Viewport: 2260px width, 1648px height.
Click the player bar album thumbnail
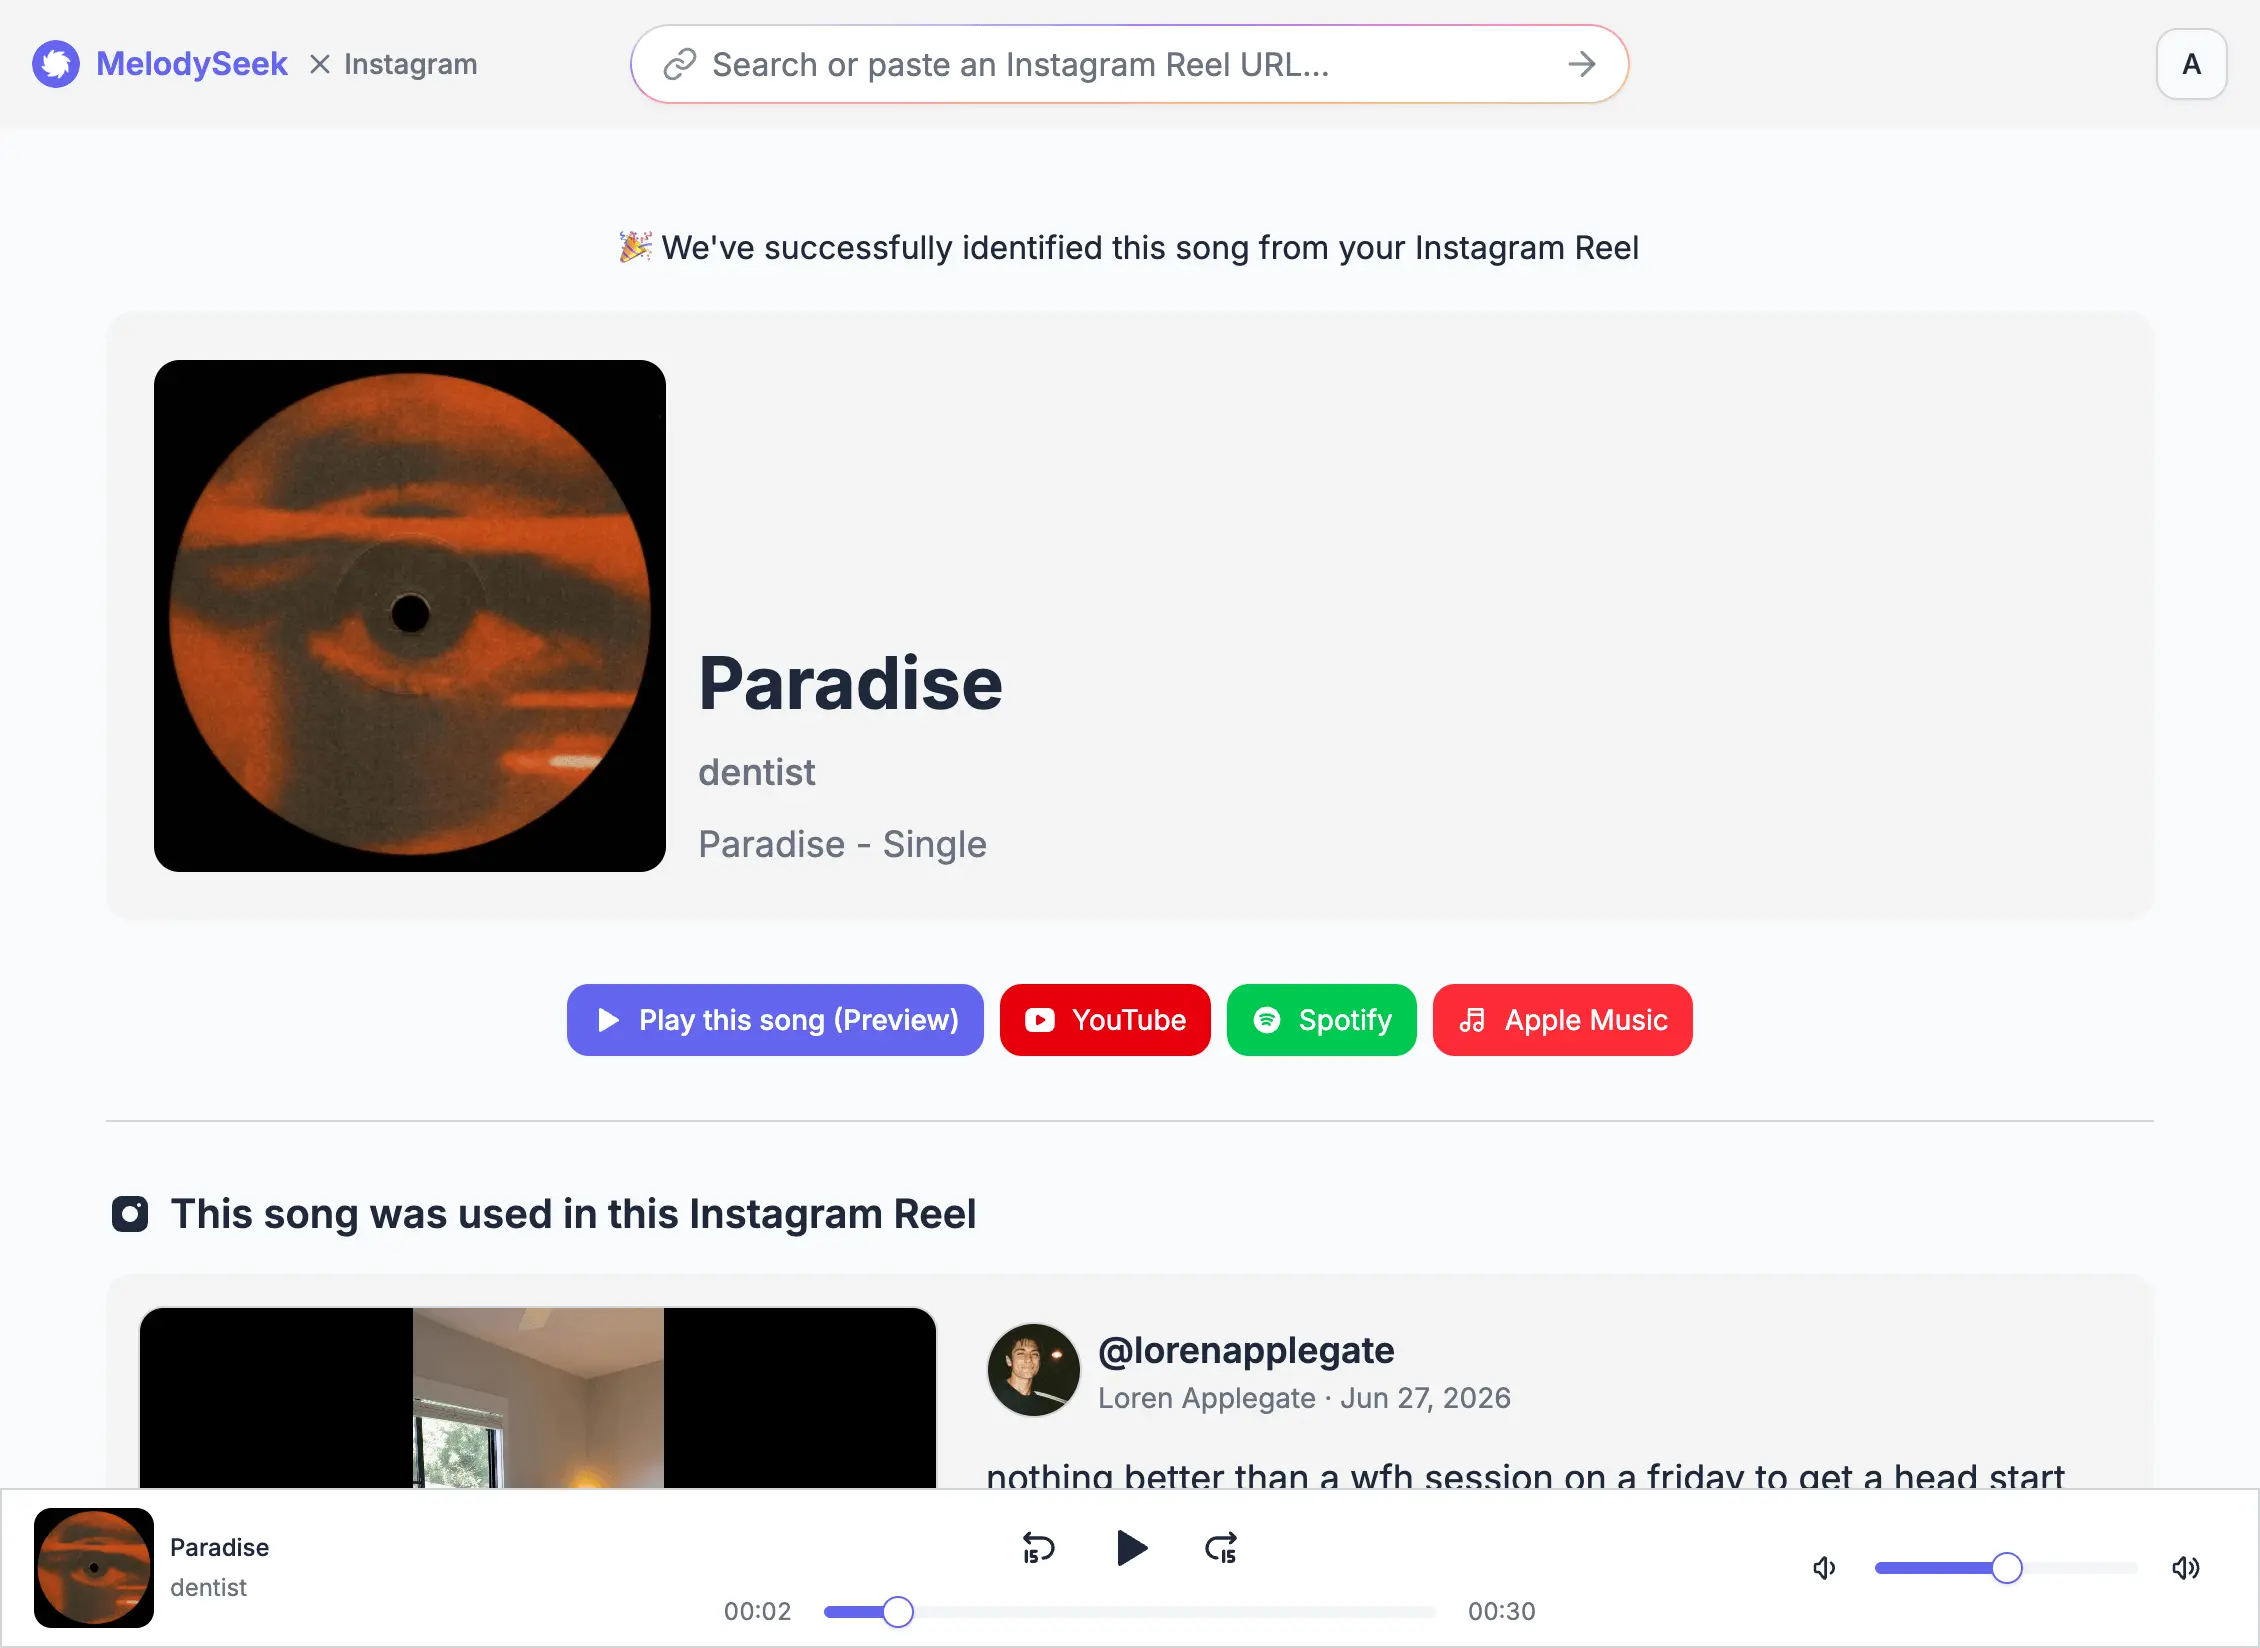(x=94, y=1568)
